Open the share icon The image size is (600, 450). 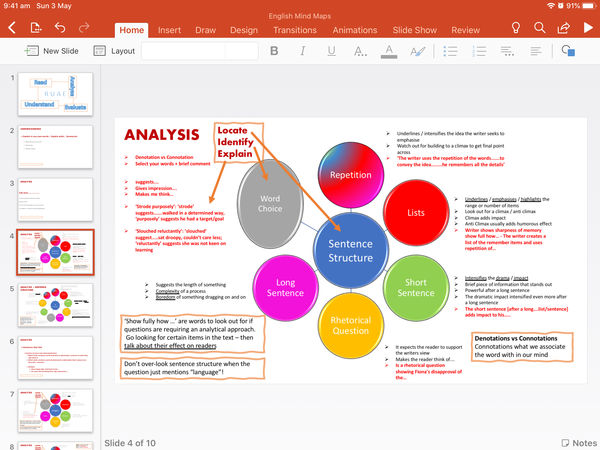click(x=564, y=28)
